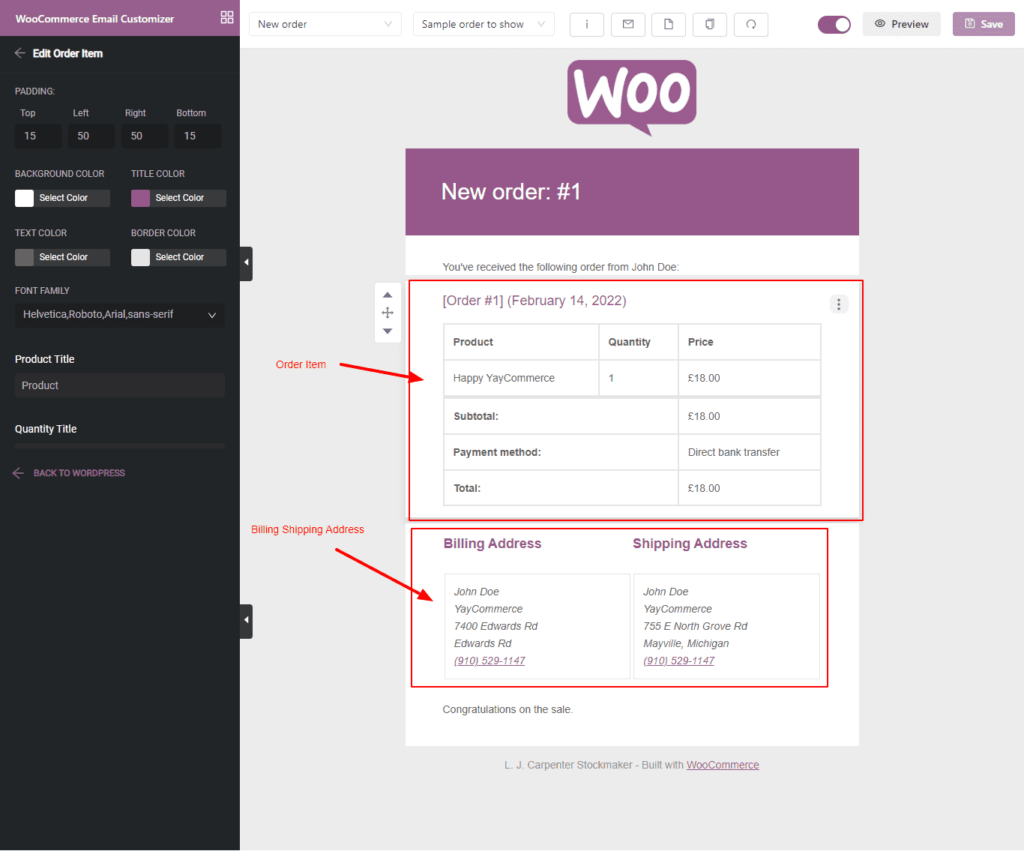1024x851 pixels.
Task: Send test email via envelope icon
Action: pos(628,24)
